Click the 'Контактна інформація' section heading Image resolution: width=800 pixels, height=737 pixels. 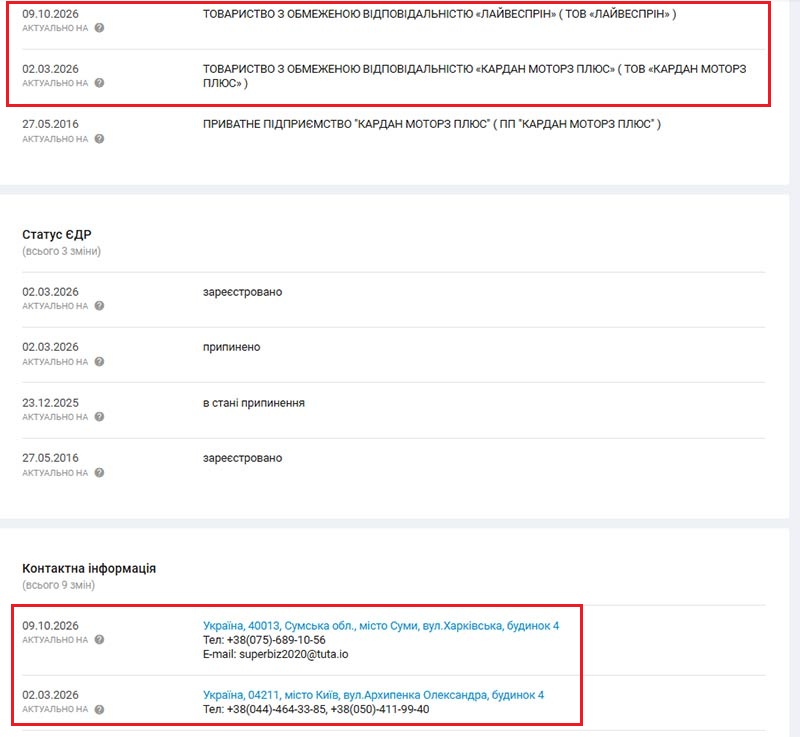pos(89,569)
